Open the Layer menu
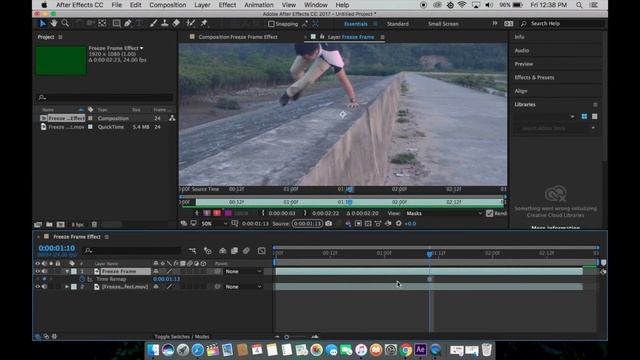The width and height of the screenshot is (640, 360). (x=202, y=5)
